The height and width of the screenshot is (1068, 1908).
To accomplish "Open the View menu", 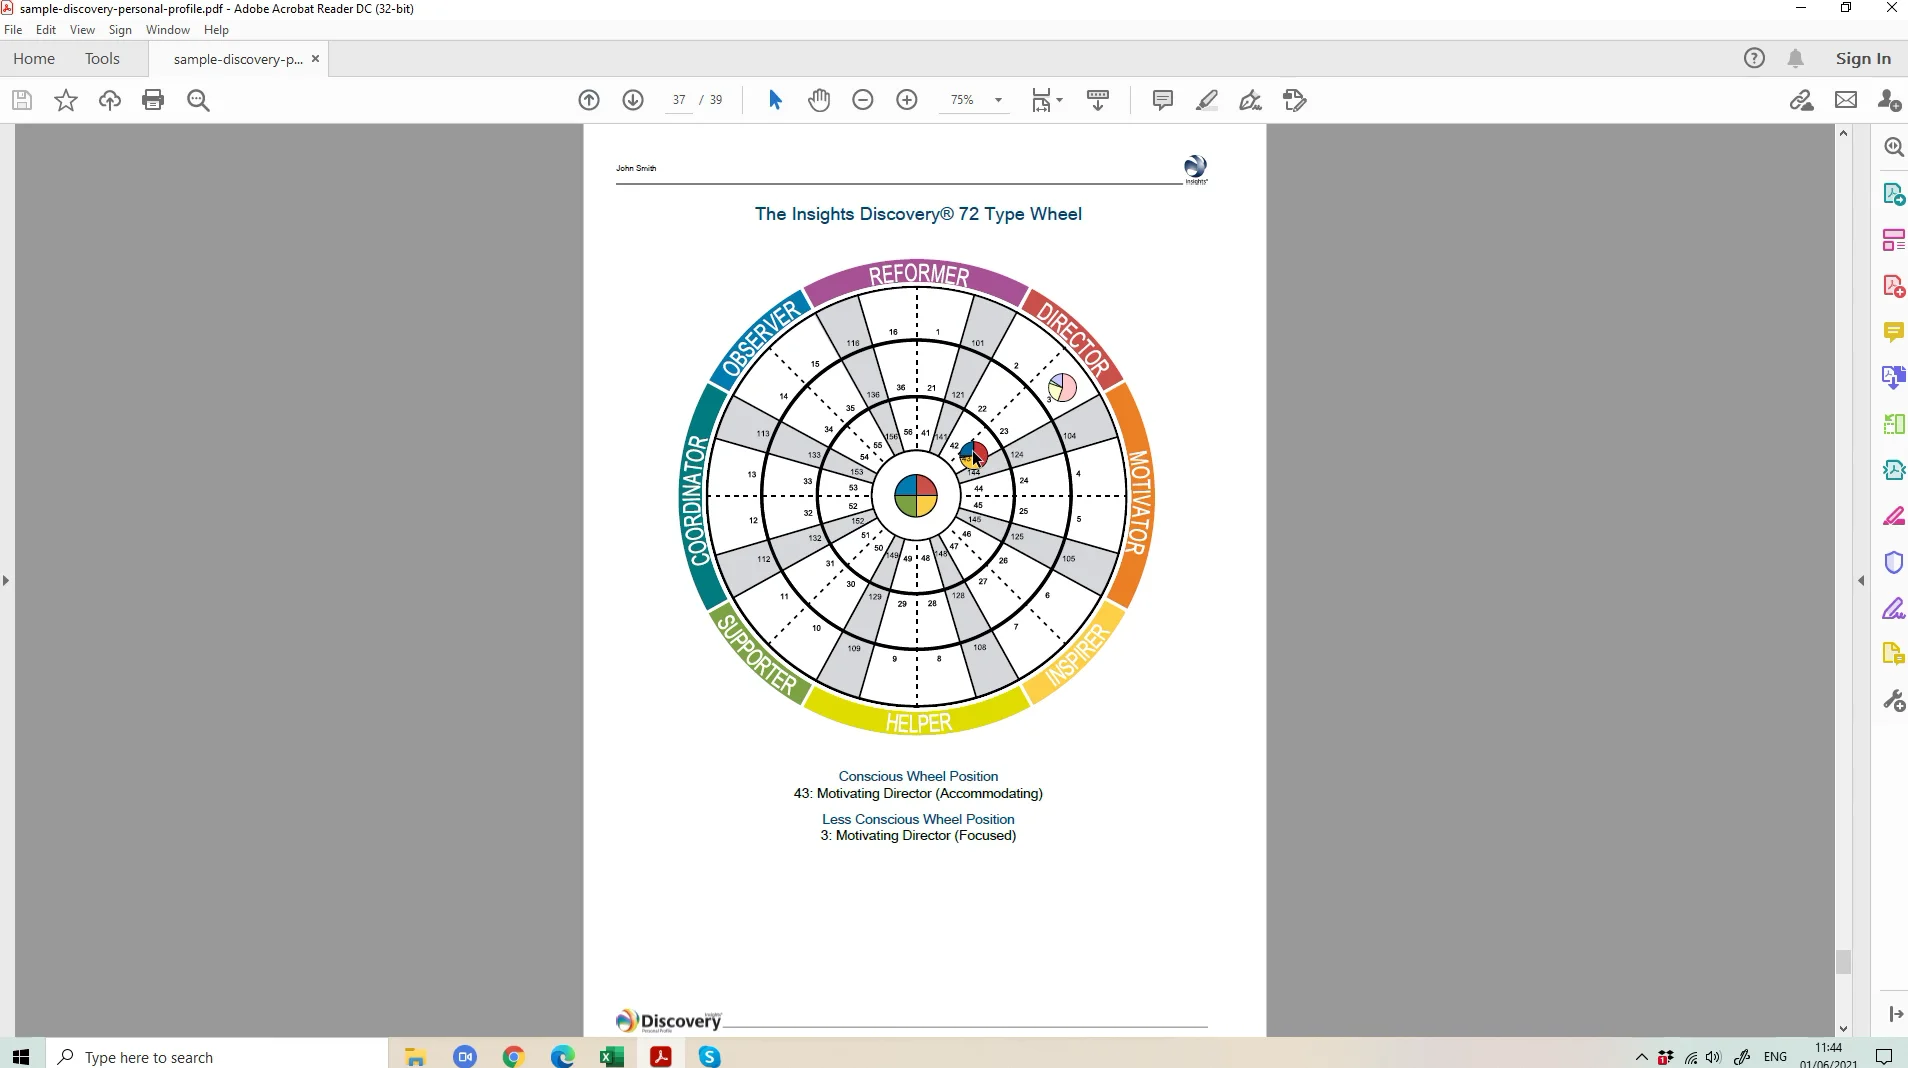I will click(82, 30).
